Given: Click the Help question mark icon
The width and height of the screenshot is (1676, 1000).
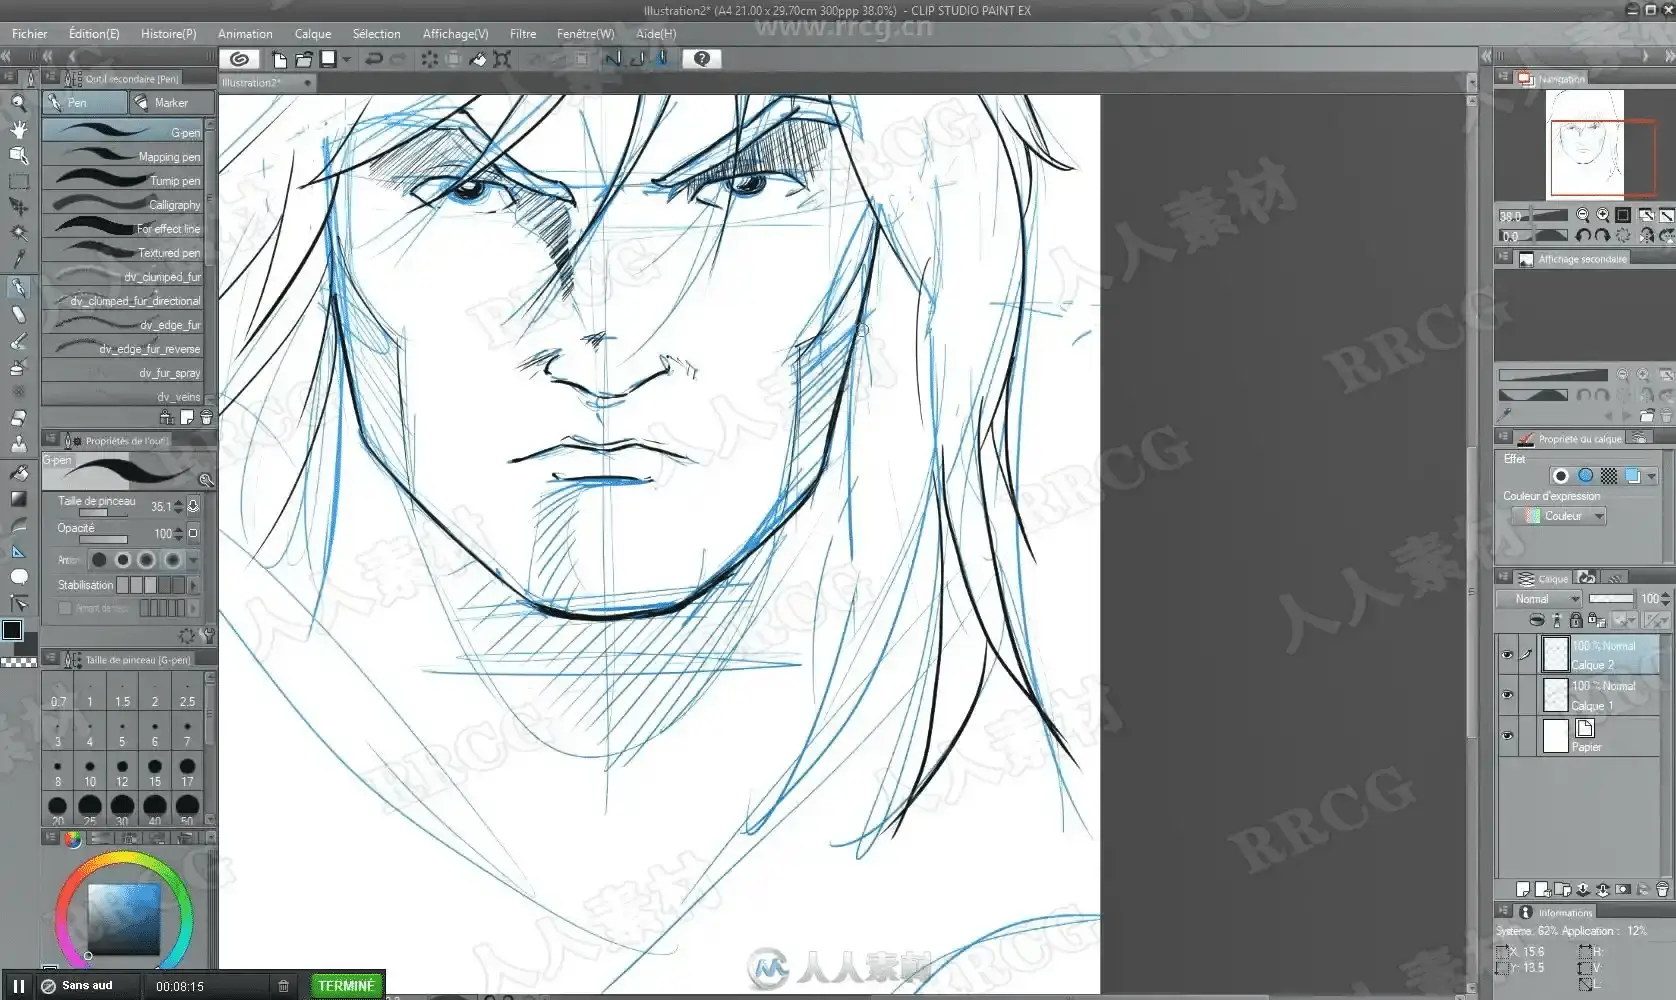Looking at the screenshot, I should pyautogui.click(x=702, y=59).
